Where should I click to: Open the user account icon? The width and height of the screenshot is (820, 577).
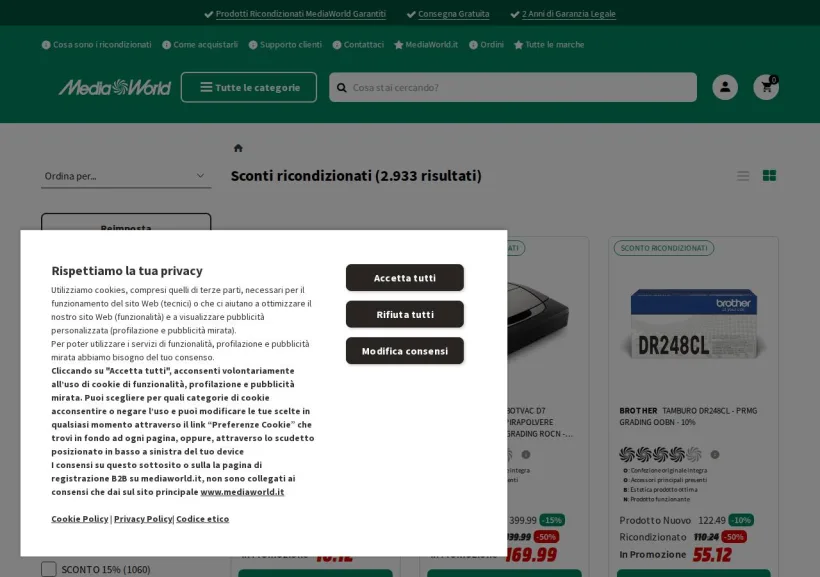coord(725,87)
